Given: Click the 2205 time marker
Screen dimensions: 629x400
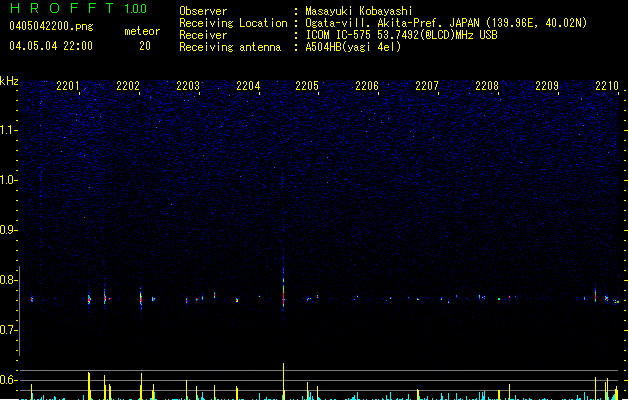Looking at the screenshot, I should pos(307,85).
